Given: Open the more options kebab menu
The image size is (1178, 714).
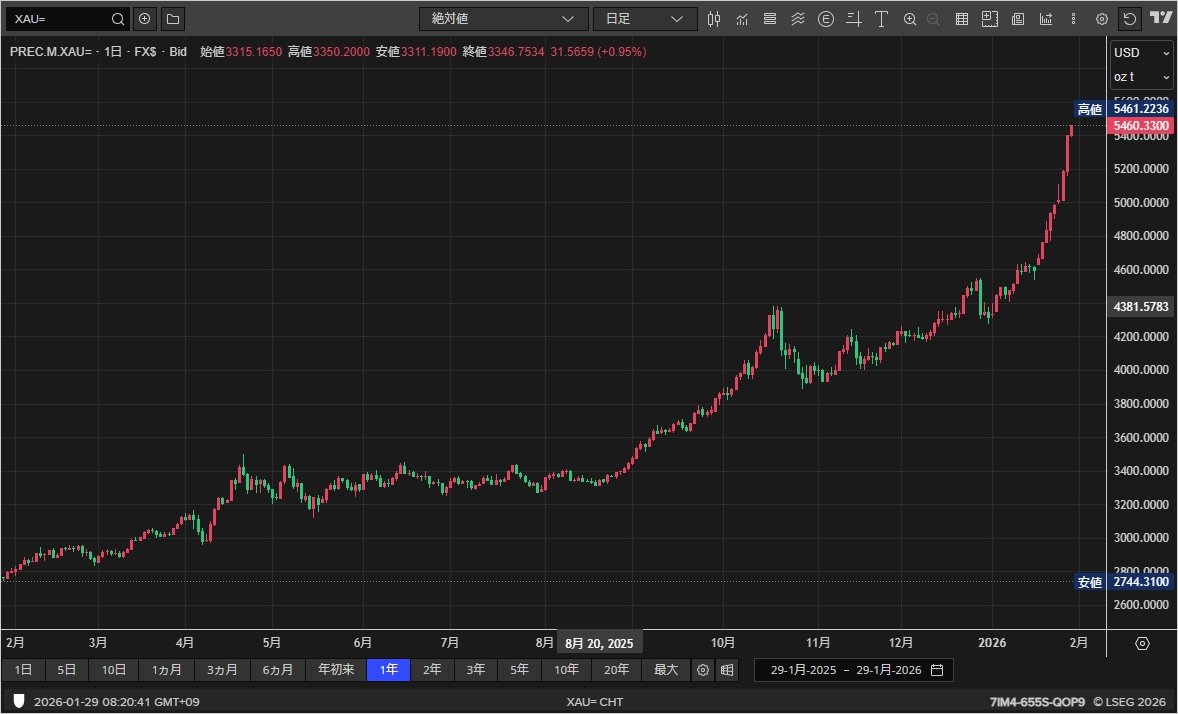Looking at the screenshot, I should [1073, 18].
